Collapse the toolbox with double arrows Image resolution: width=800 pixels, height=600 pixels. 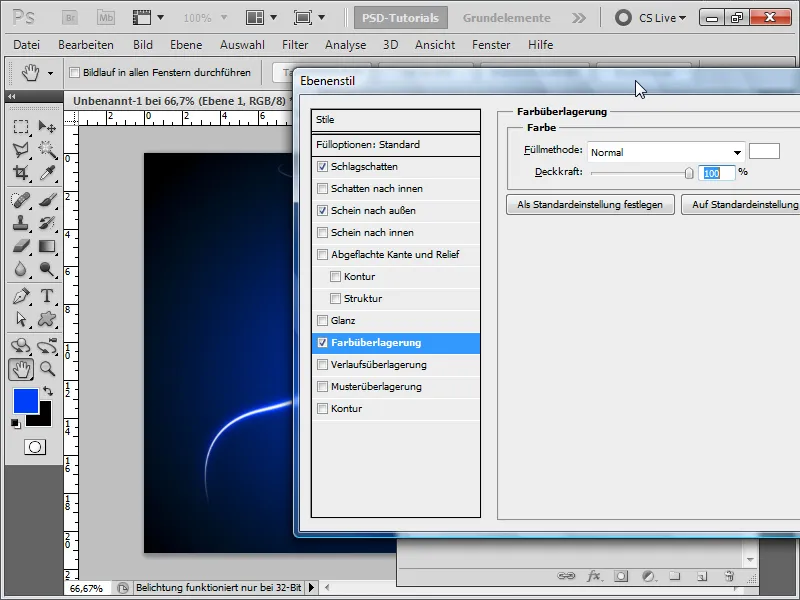(12, 96)
